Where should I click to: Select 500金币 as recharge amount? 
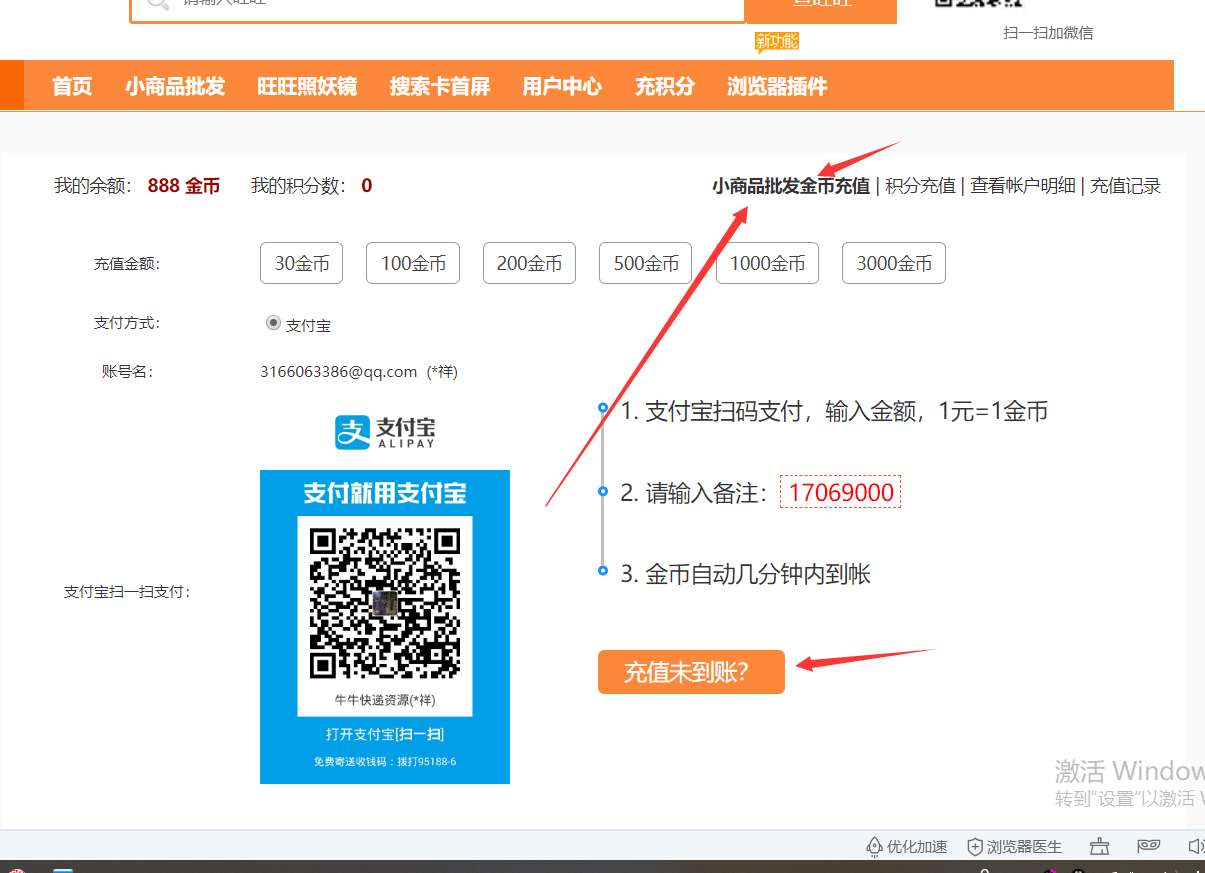(646, 263)
